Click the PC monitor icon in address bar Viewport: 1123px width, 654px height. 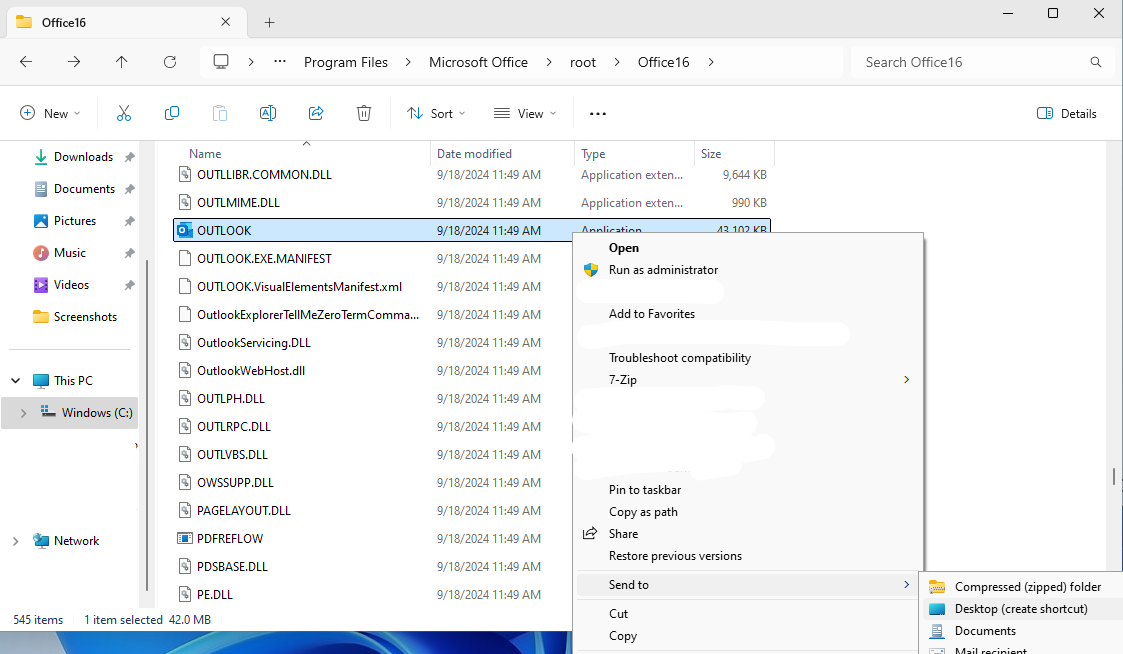coord(221,62)
